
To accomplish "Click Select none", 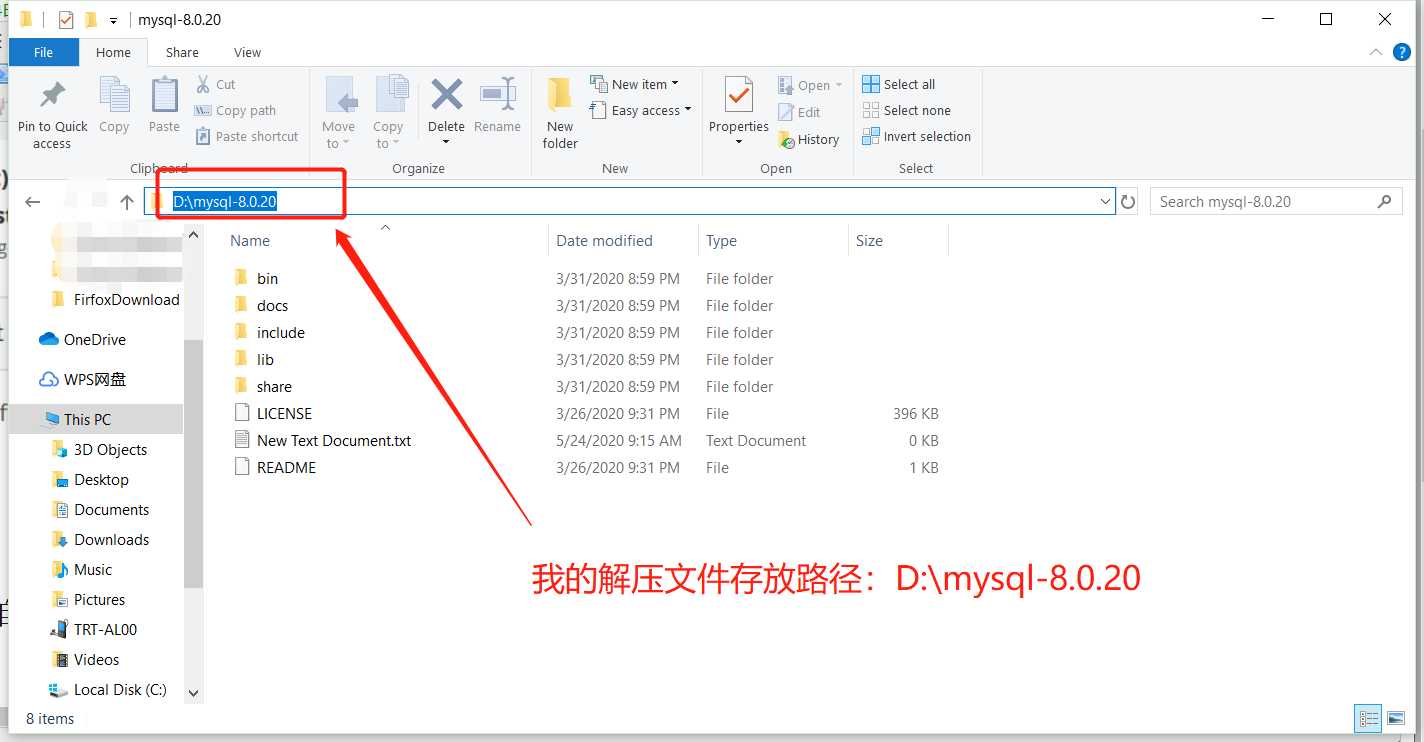I will pos(905,110).
